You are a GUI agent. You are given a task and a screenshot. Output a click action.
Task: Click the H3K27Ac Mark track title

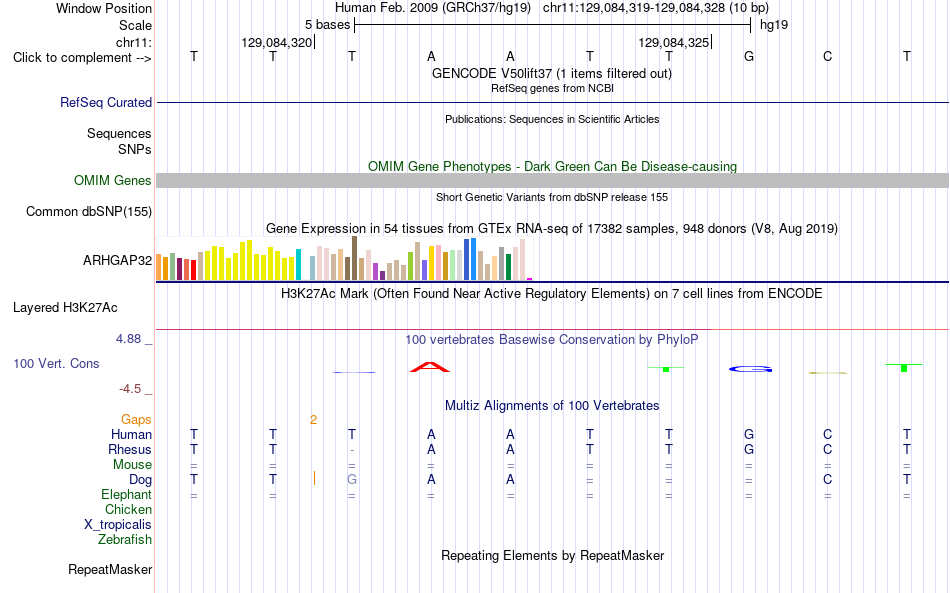tap(551, 294)
